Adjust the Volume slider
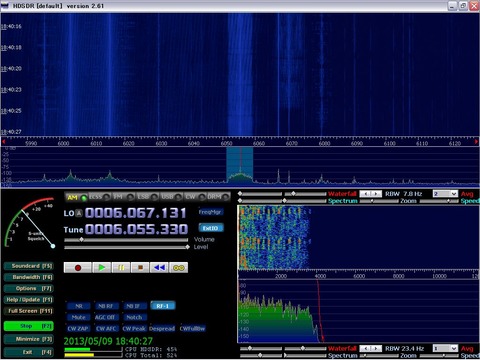This screenshot has width=480, height=360. point(126,240)
